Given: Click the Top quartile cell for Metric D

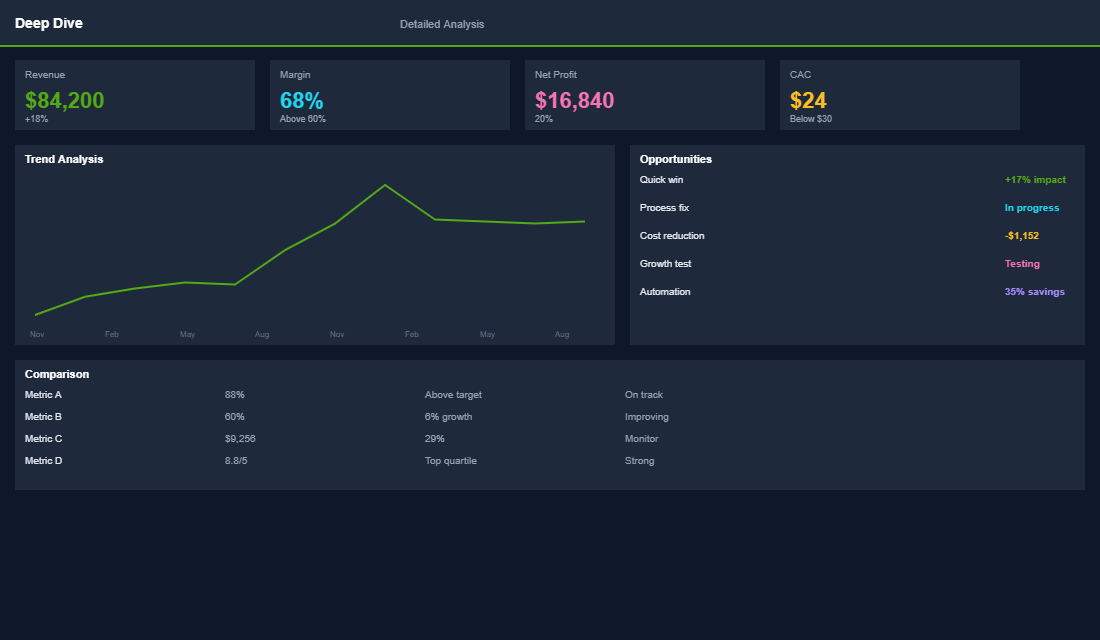Looking at the screenshot, I should click(450, 460).
